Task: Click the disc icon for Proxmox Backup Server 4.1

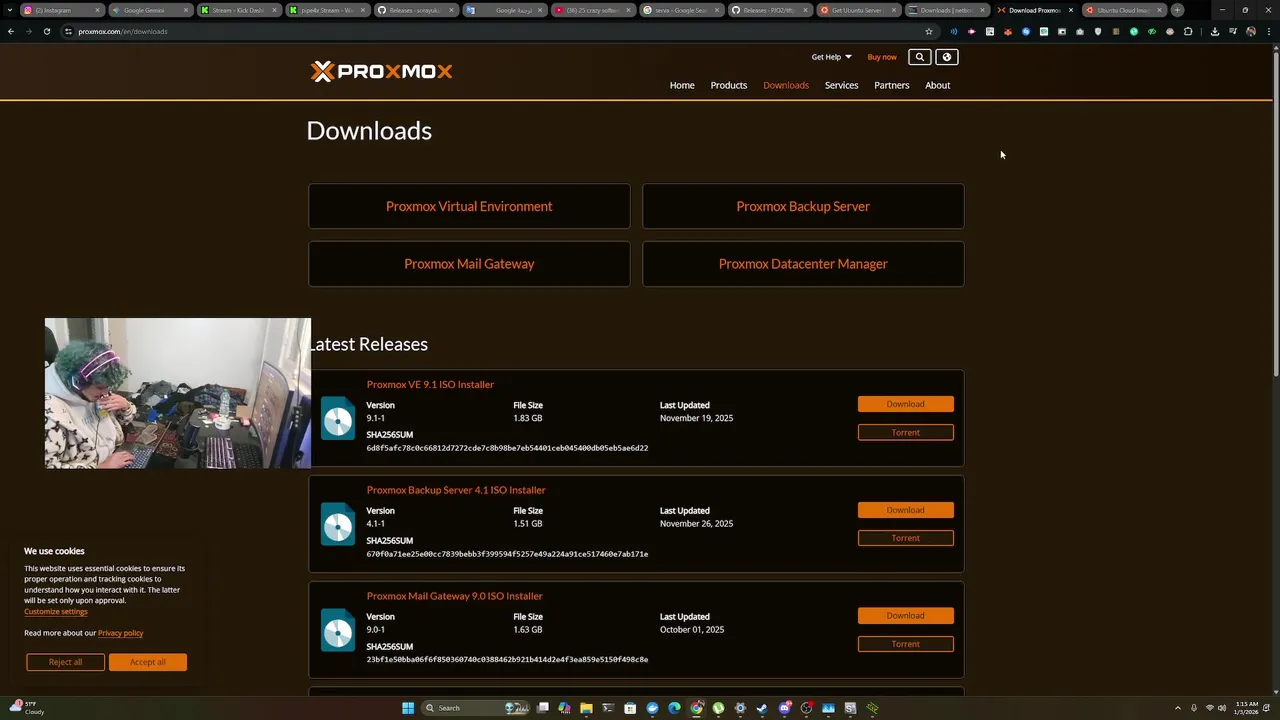Action: (338, 524)
